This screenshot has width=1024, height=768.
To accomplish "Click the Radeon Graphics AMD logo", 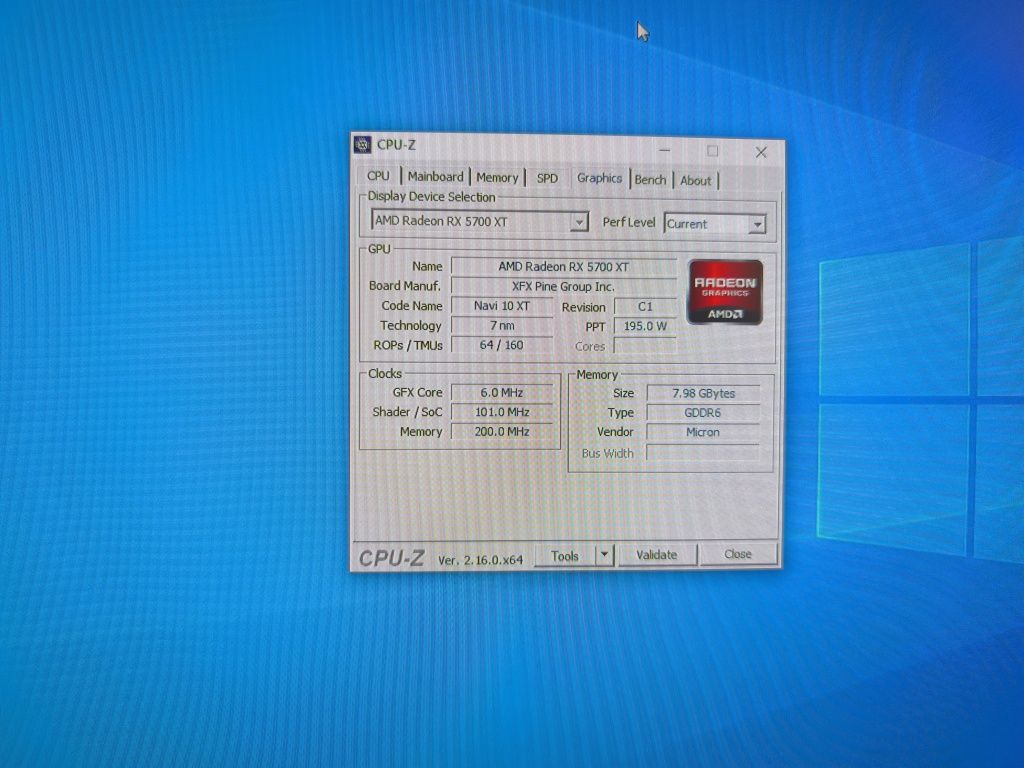I will click(725, 291).
